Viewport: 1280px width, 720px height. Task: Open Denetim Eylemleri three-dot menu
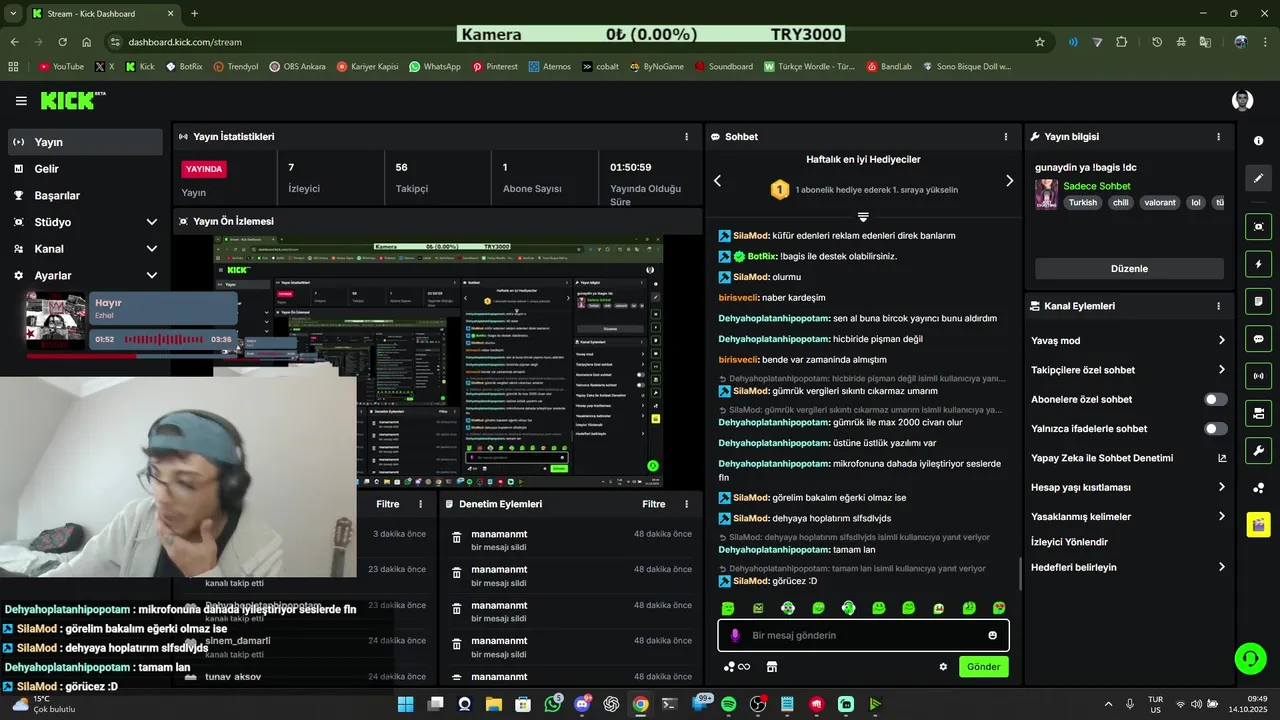(x=686, y=504)
